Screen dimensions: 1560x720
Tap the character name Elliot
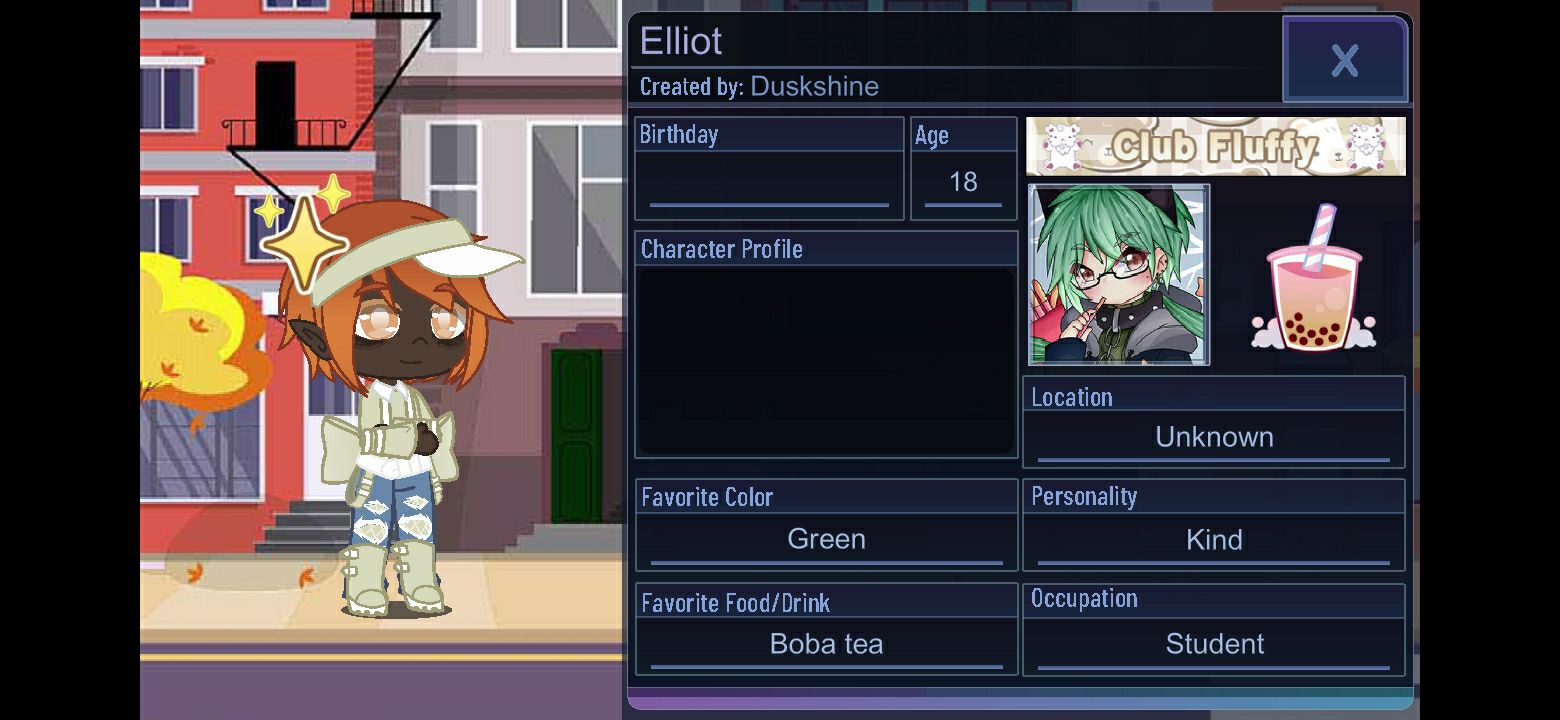pos(680,41)
